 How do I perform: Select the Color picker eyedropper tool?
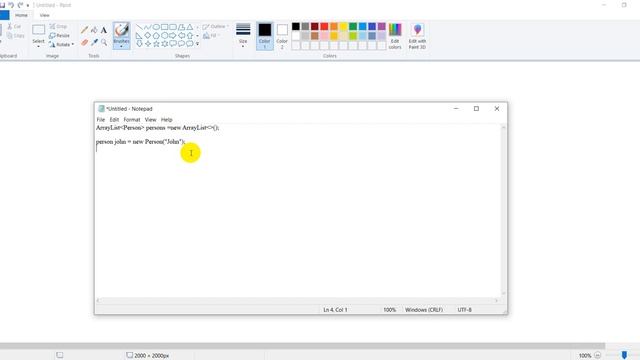click(x=94, y=42)
